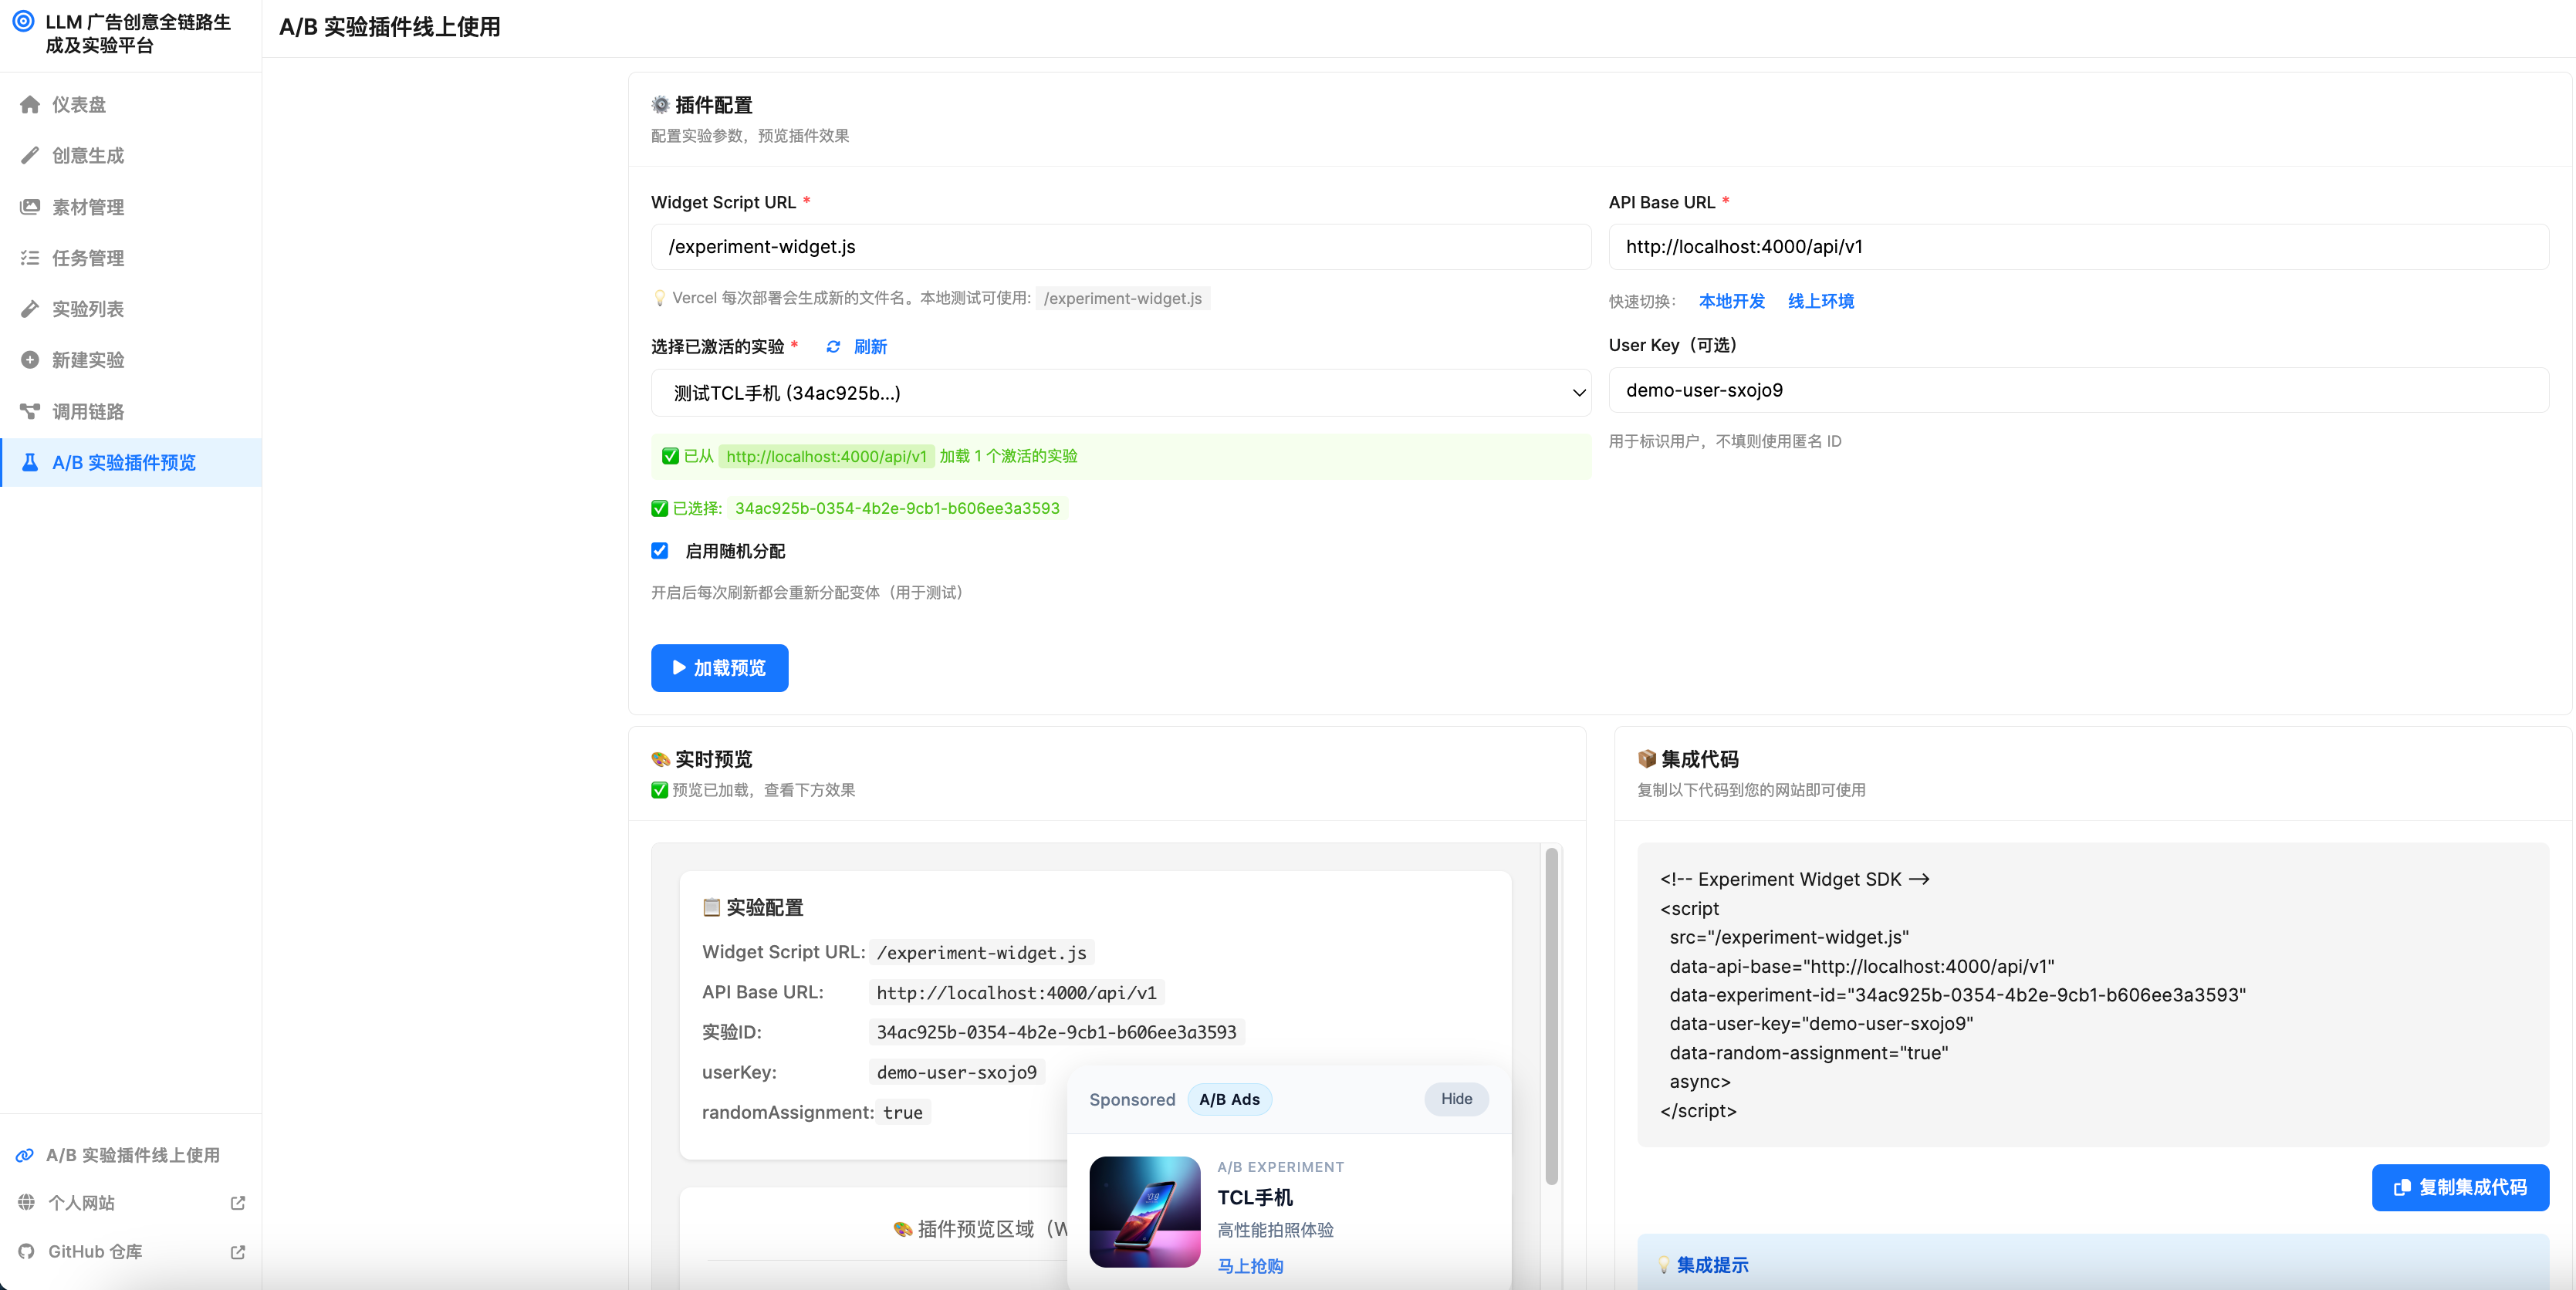Toggle the 启用随机分配 checkbox
The image size is (2576, 1290).
pyautogui.click(x=660, y=551)
